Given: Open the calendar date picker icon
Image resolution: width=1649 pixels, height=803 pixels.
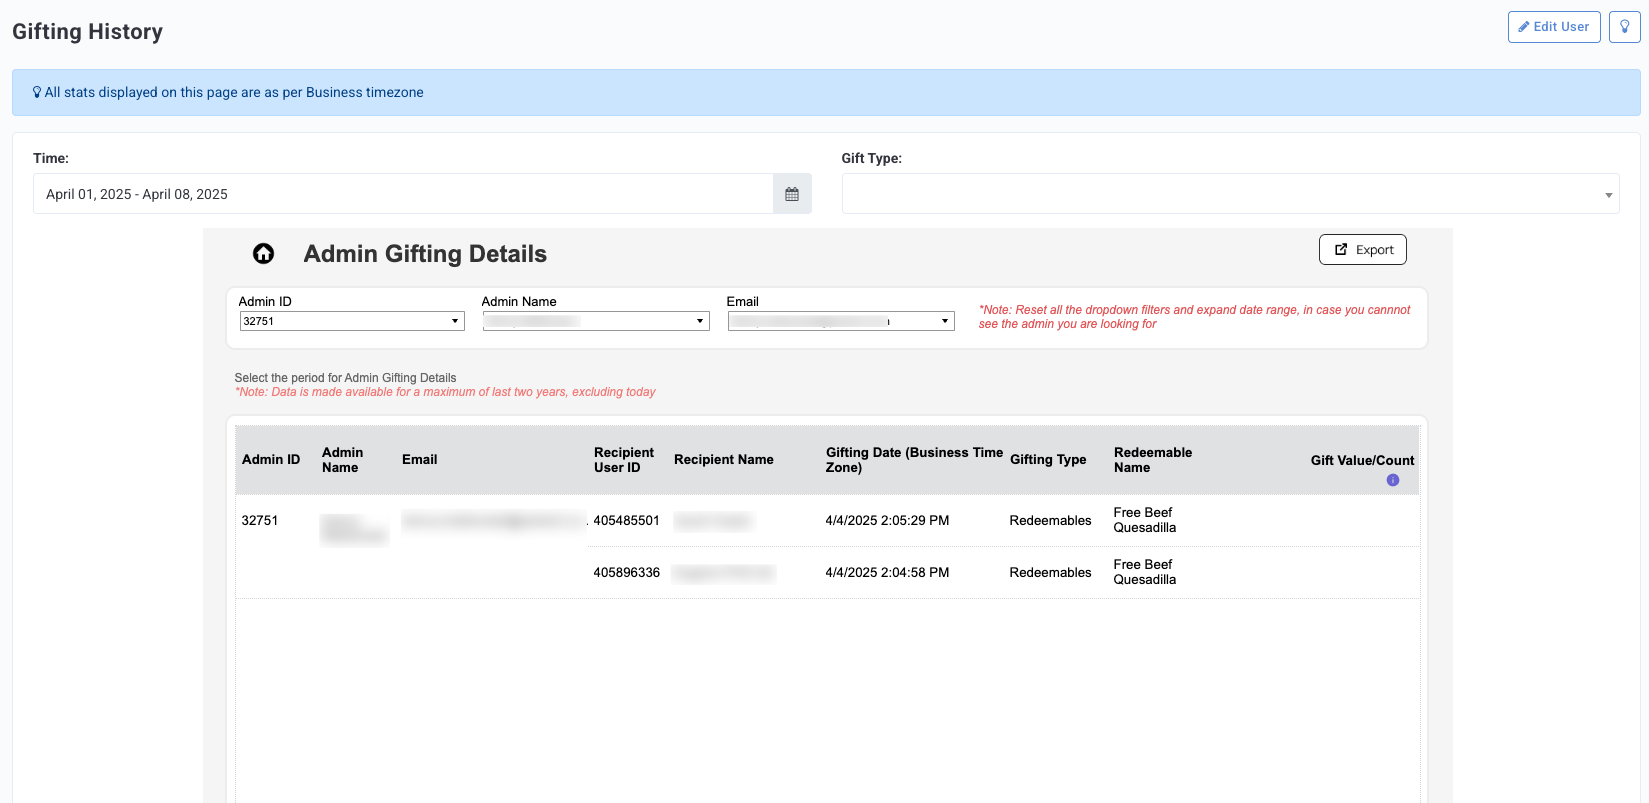Looking at the screenshot, I should click(x=792, y=194).
